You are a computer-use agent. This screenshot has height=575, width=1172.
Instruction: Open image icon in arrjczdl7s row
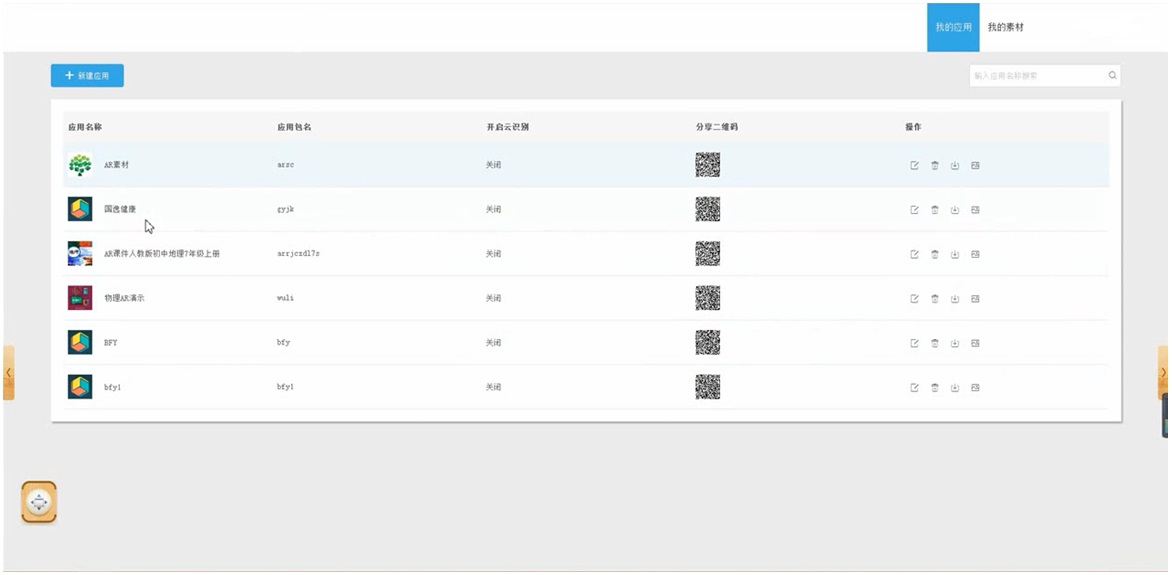tap(975, 254)
